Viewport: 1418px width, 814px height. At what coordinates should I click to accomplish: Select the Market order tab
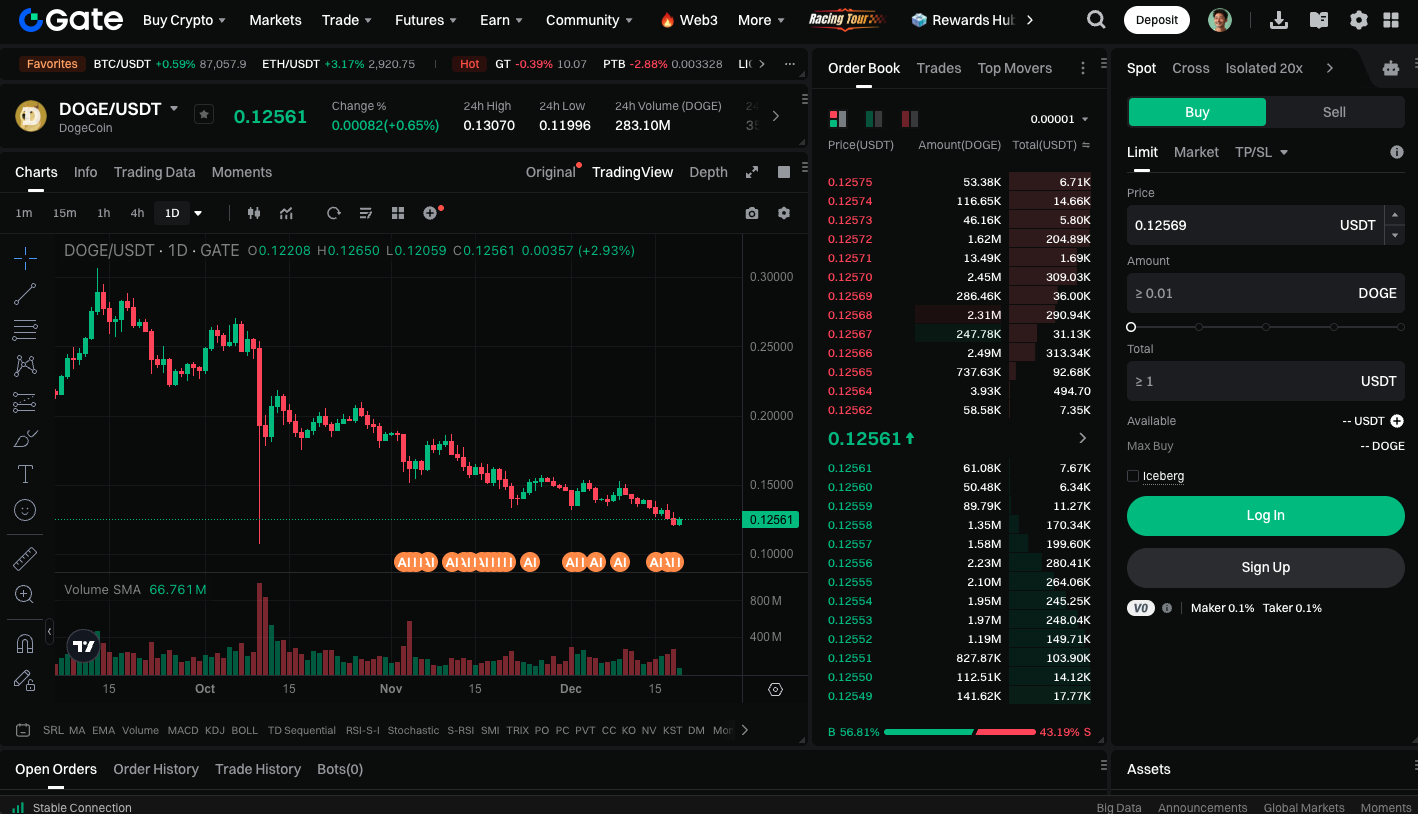click(x=1196, y=152)
